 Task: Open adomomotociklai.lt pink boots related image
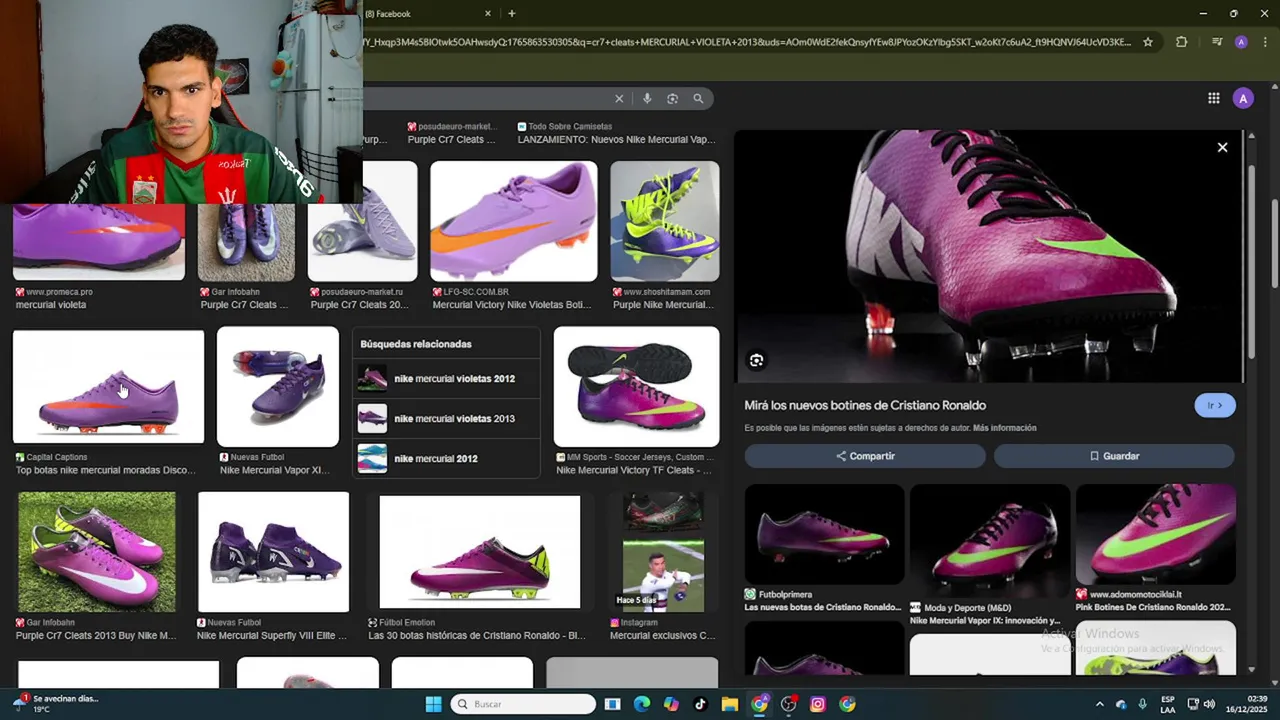[1155, 535]
